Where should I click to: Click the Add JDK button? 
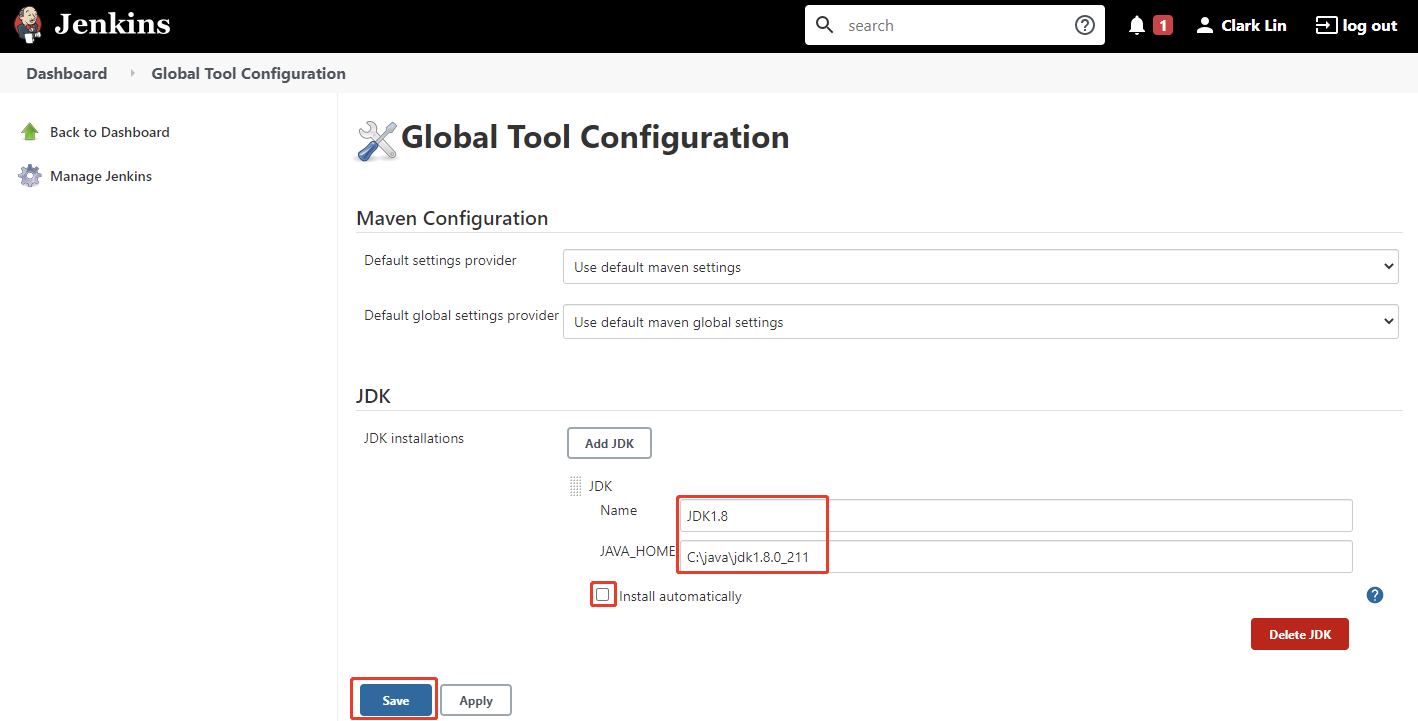(x=609, y=443)
